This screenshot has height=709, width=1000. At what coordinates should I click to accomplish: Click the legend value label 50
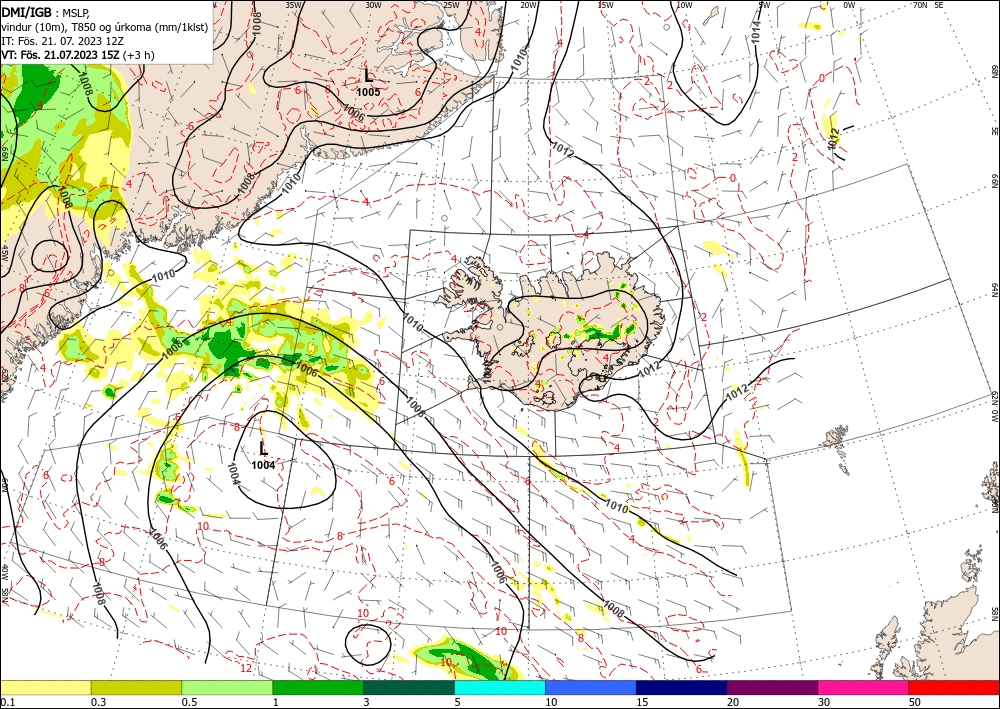[915, 702]
